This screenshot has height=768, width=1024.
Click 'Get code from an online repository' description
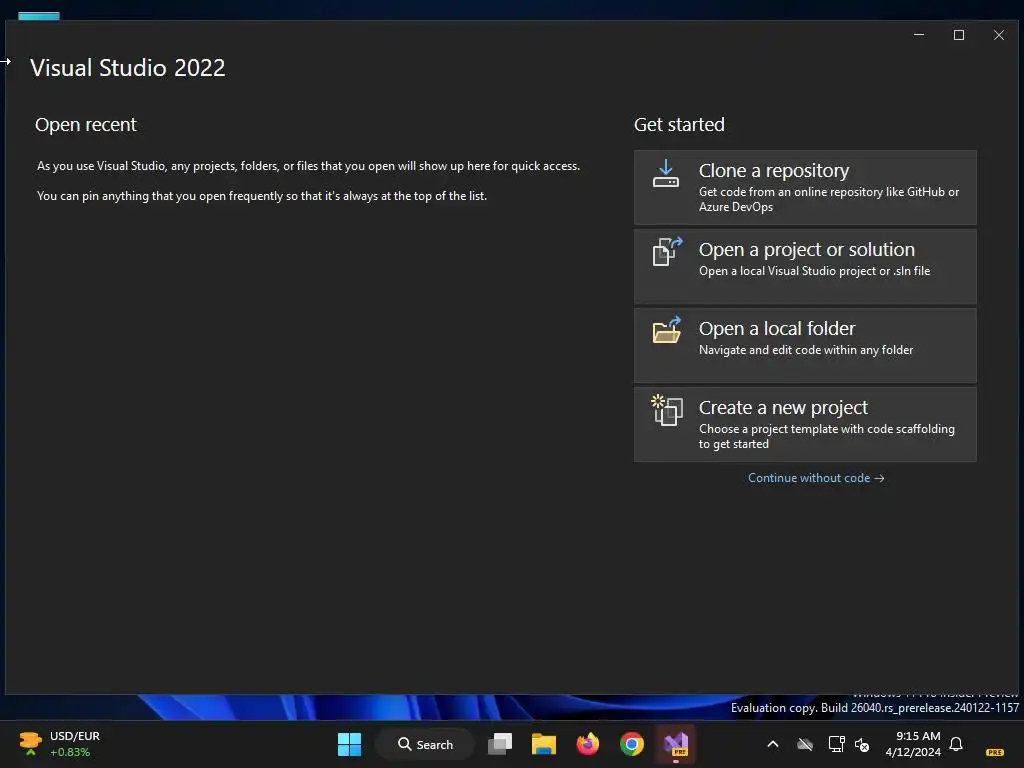[x=829, y=199]
